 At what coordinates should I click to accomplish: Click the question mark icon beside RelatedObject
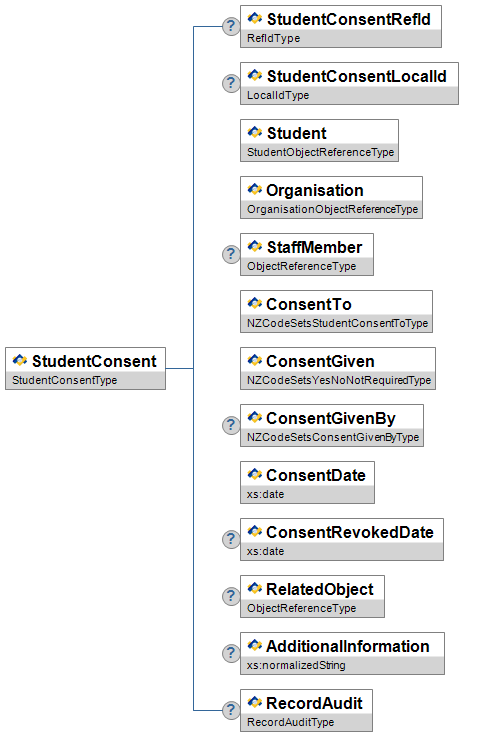231,596
